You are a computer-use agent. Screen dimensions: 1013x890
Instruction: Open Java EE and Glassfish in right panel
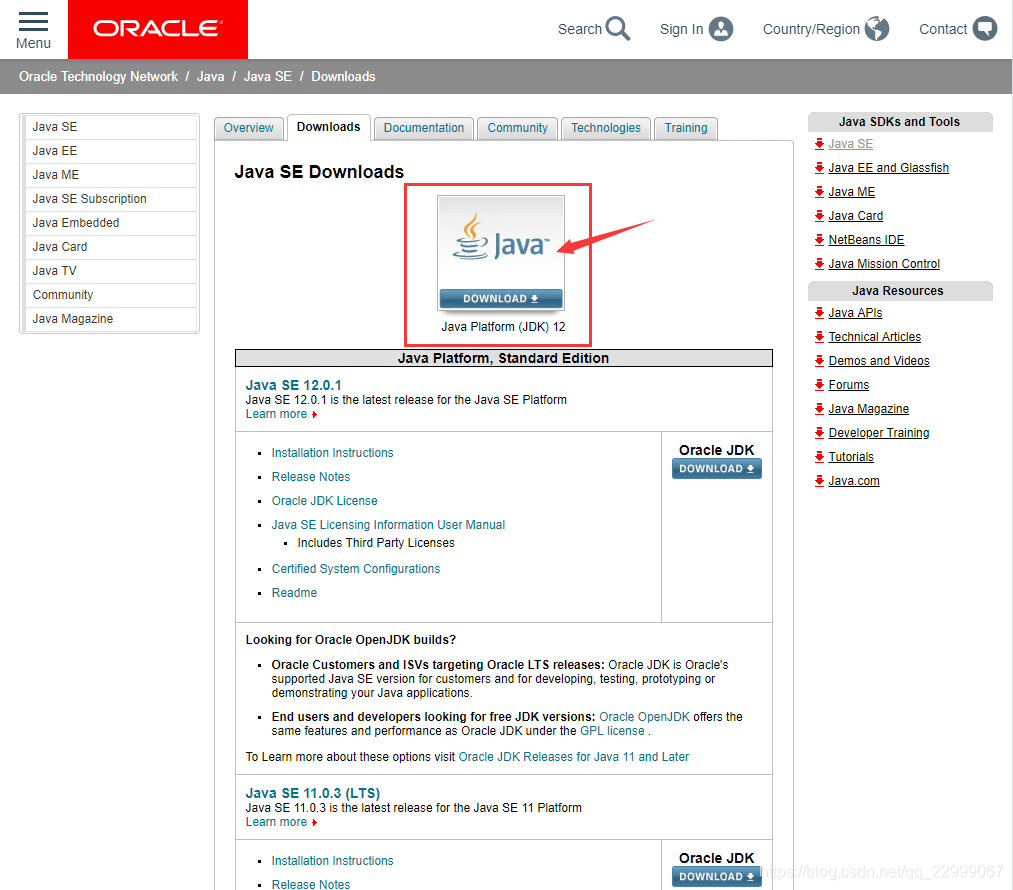click(x=888, y=167)
